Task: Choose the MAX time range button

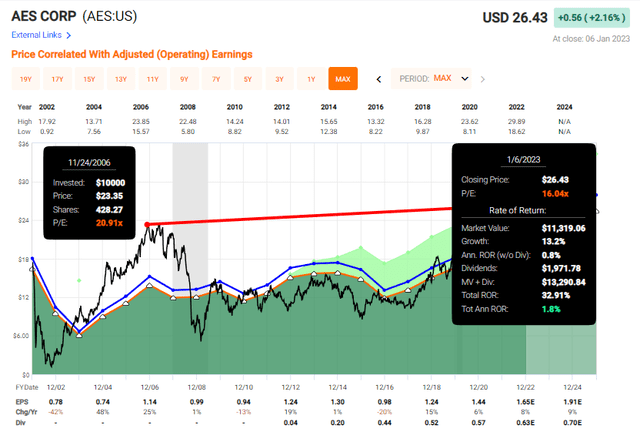Action: click(343, 79)
